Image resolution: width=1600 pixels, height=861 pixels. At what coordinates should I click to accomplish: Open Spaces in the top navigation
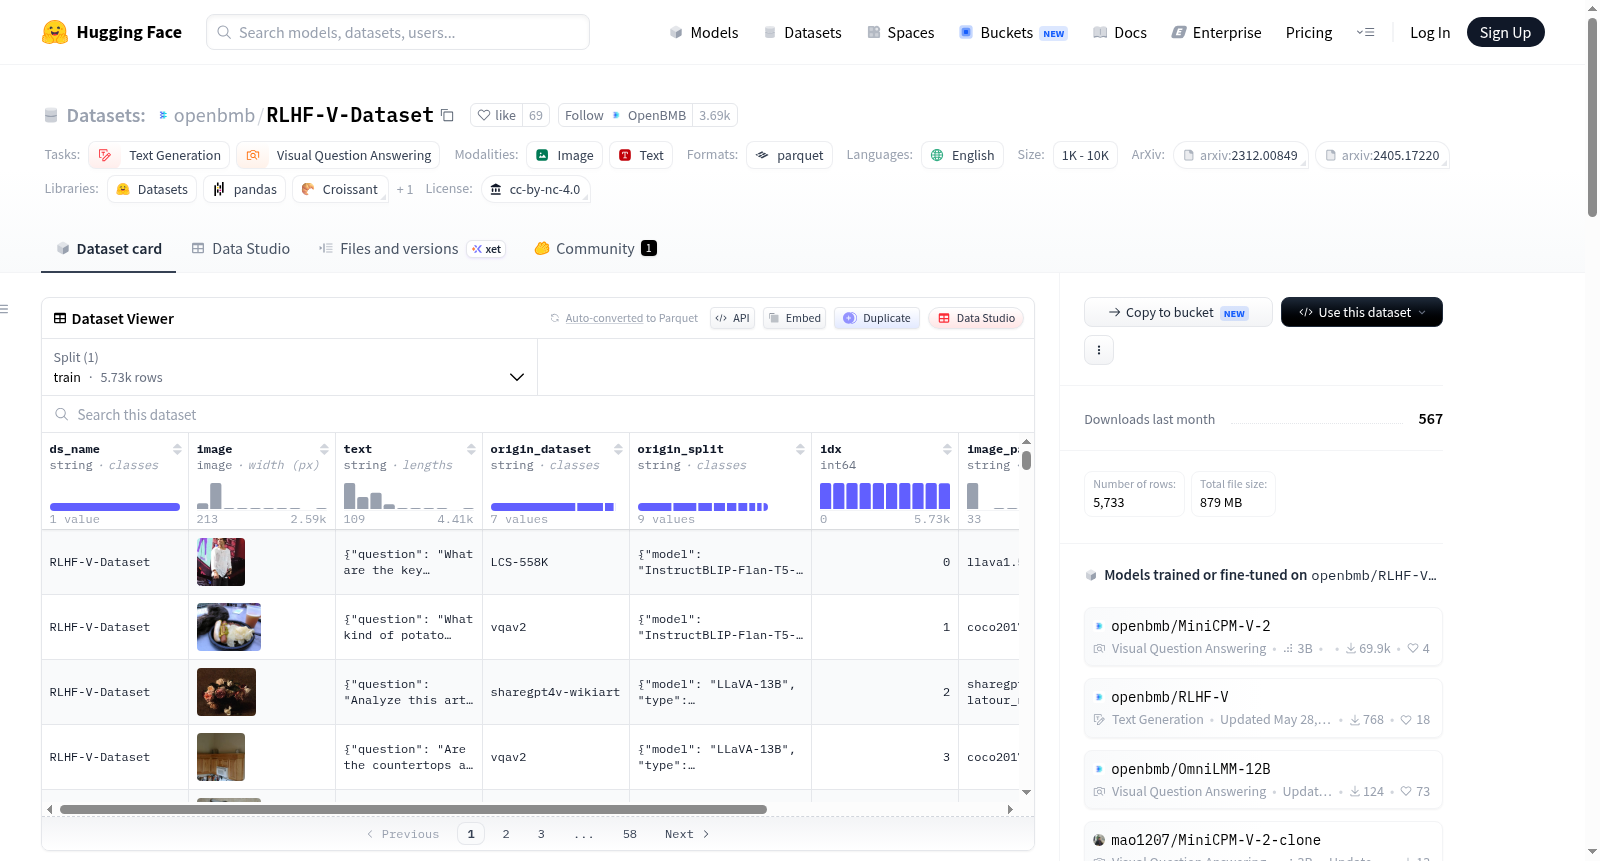pyautogui.click(x=900, y=33)
